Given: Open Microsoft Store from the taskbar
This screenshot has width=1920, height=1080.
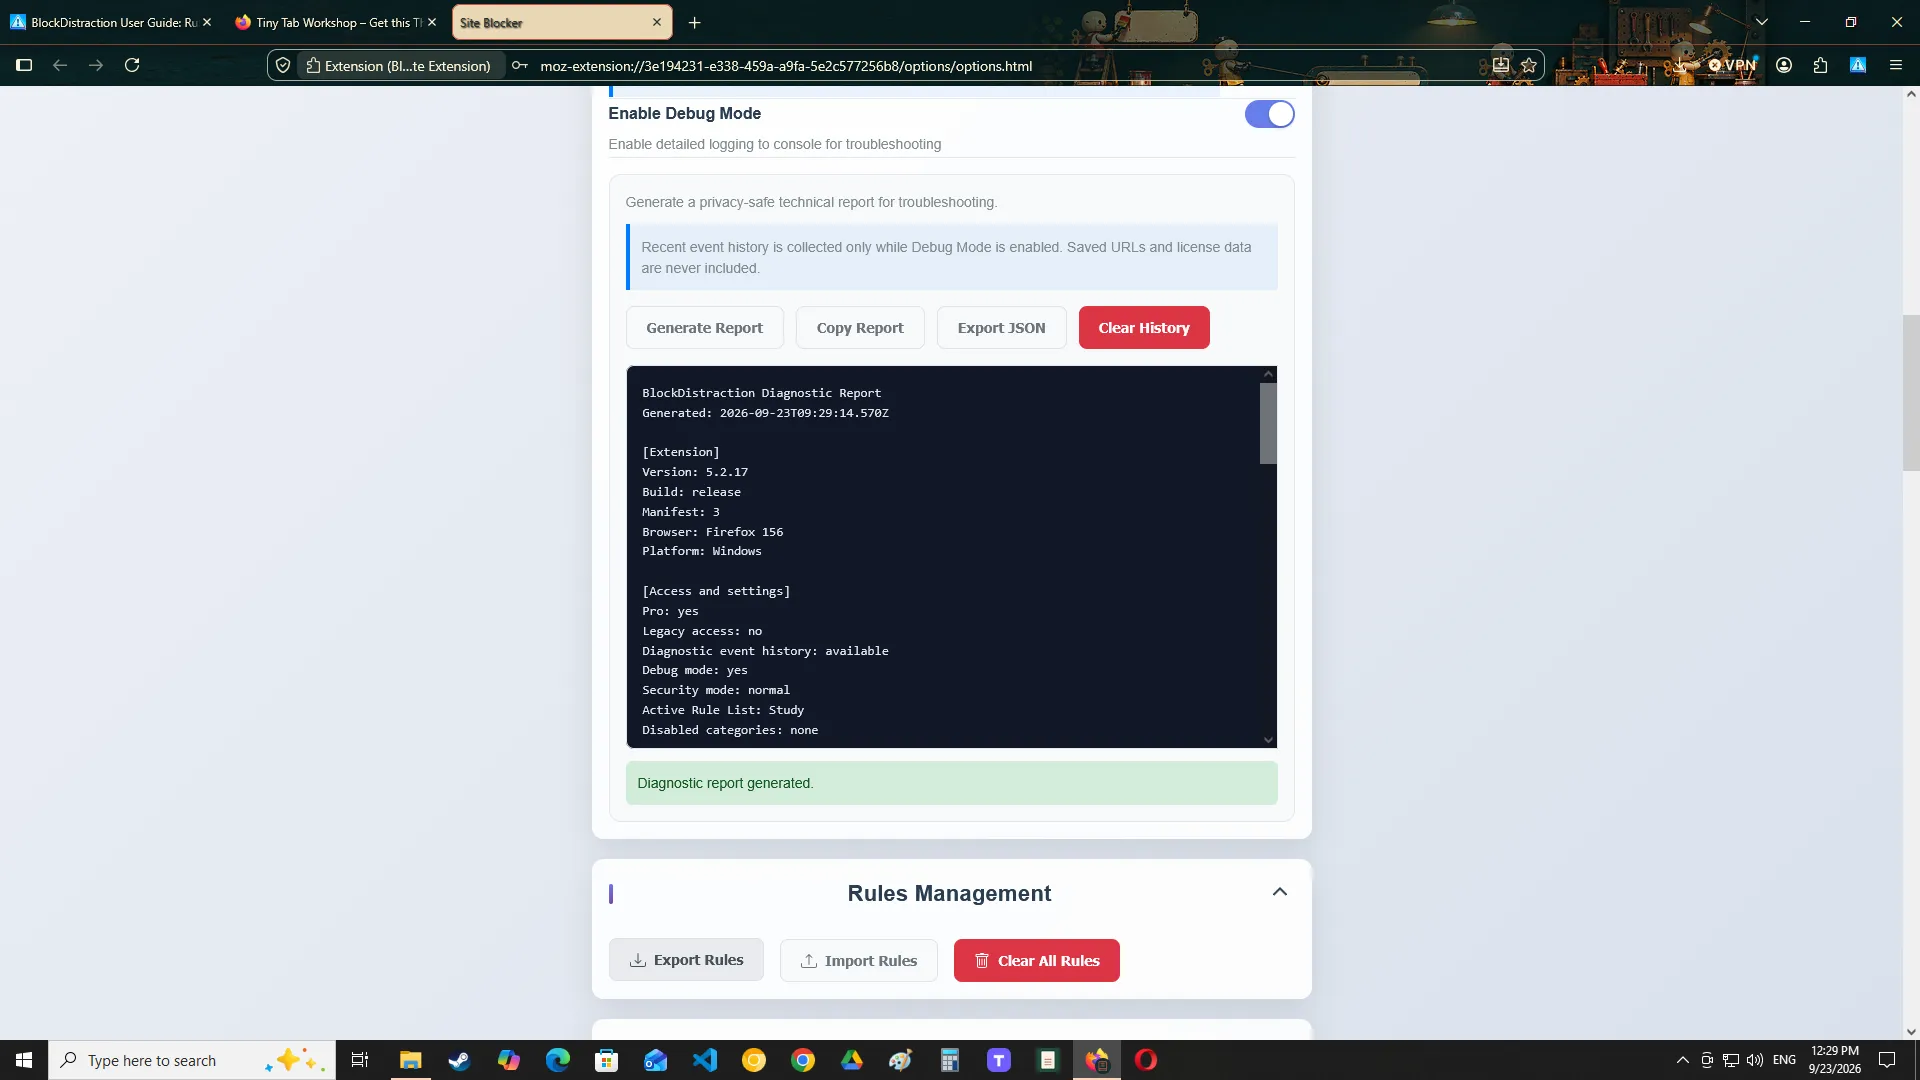Looking at the screenshot, I should [607, 1060].
